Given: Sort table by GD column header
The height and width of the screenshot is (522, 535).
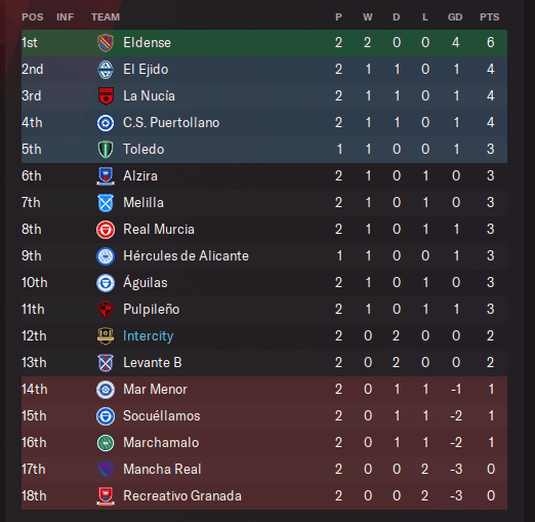Looking at the screenshot, I should [x=455, y=17].
